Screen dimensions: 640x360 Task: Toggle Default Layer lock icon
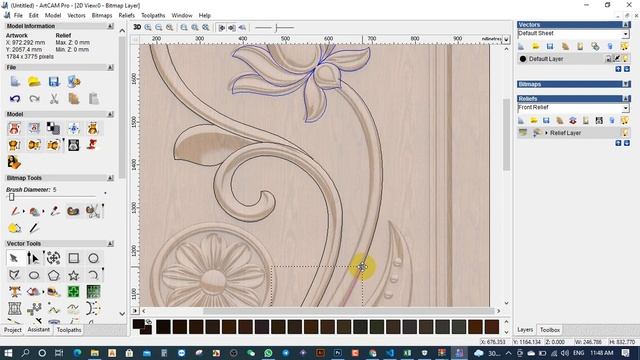point(608,59)
